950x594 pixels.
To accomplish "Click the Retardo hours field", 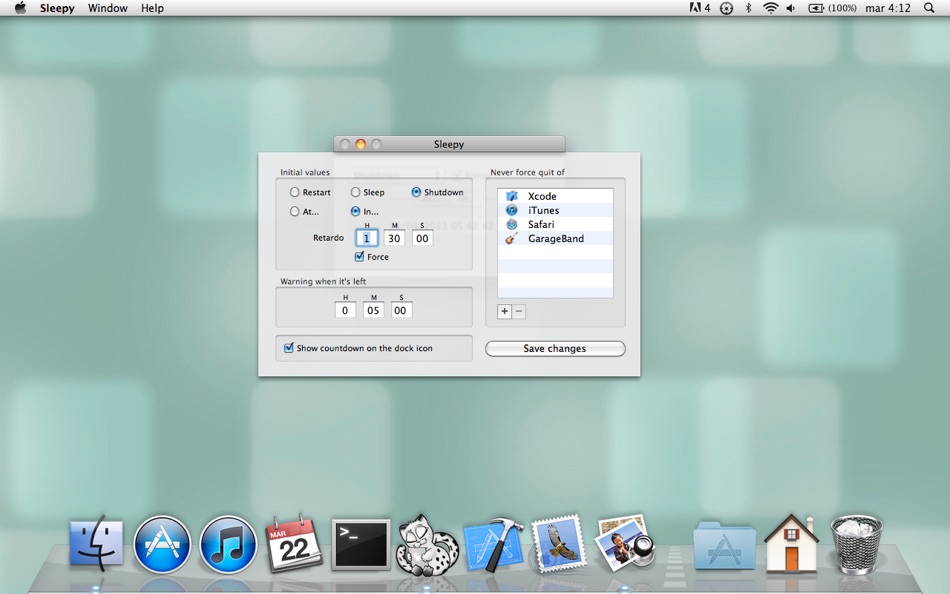I will [367, 238].
